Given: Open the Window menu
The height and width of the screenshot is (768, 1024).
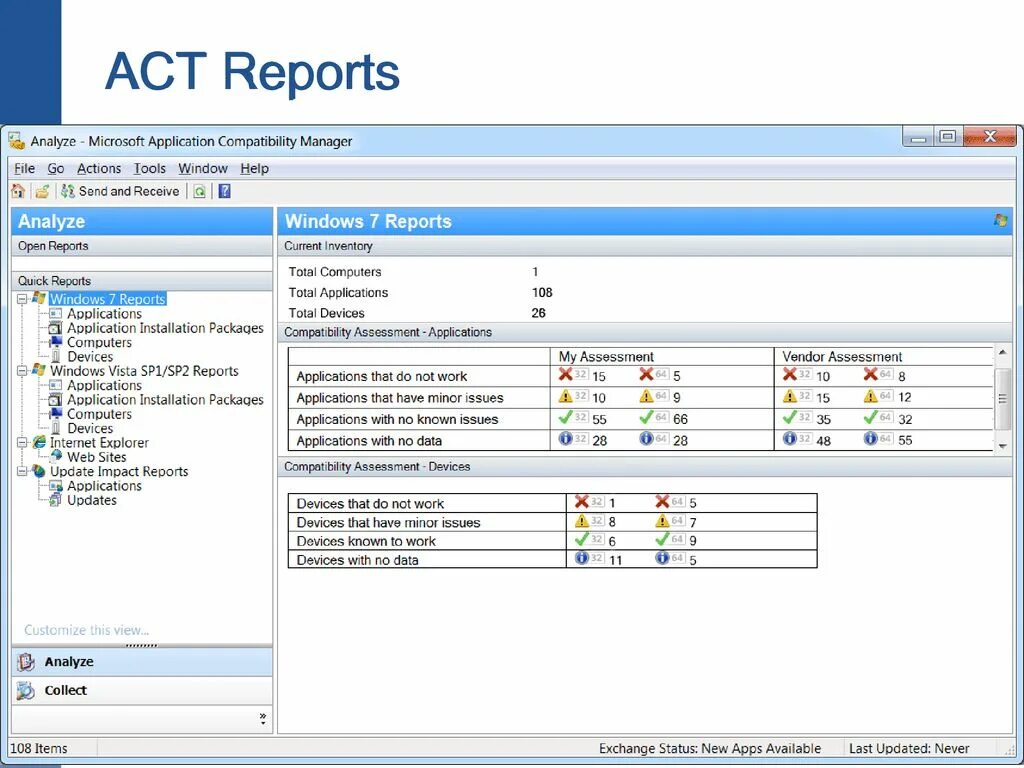Looking at the screenshot, I should (x=202, y=168).
